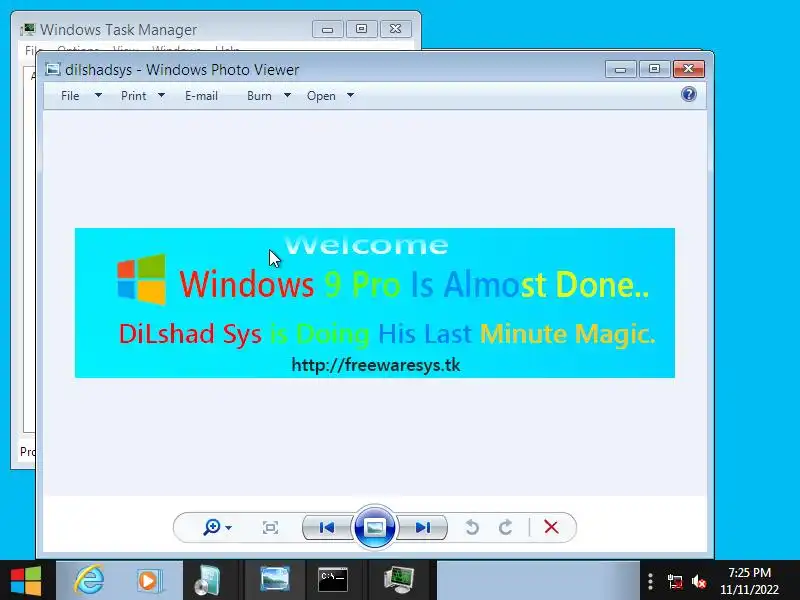This screenshot has width=800, height=600.
Task: Rotate the image clockwise
Action: (x=506, y=527)
